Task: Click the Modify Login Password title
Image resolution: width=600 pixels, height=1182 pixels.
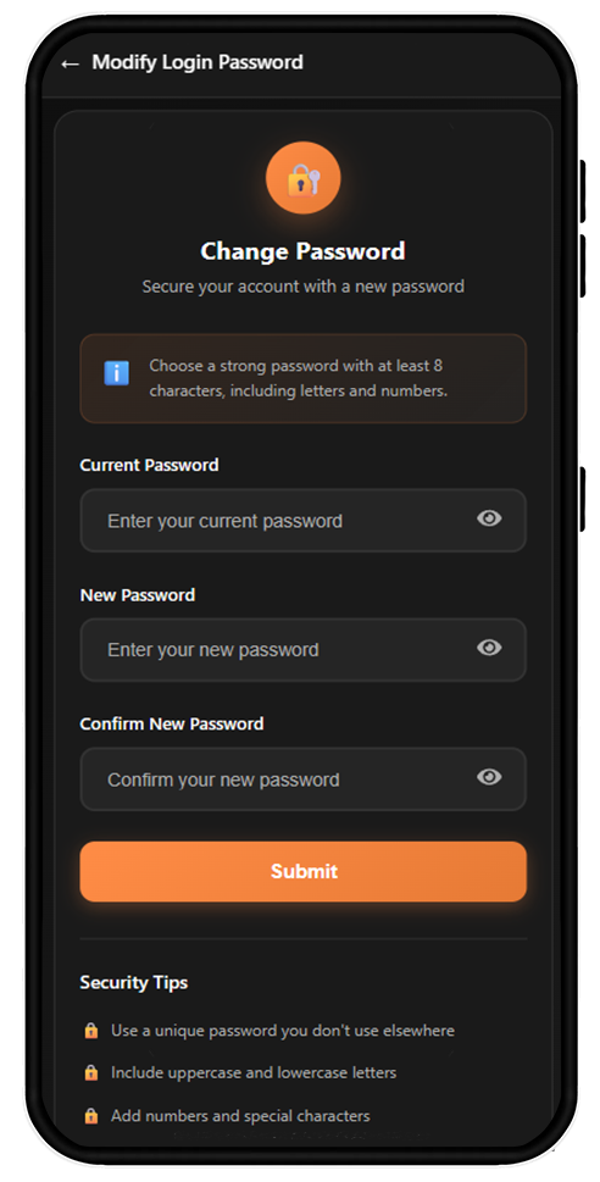Action: (197, 62)
